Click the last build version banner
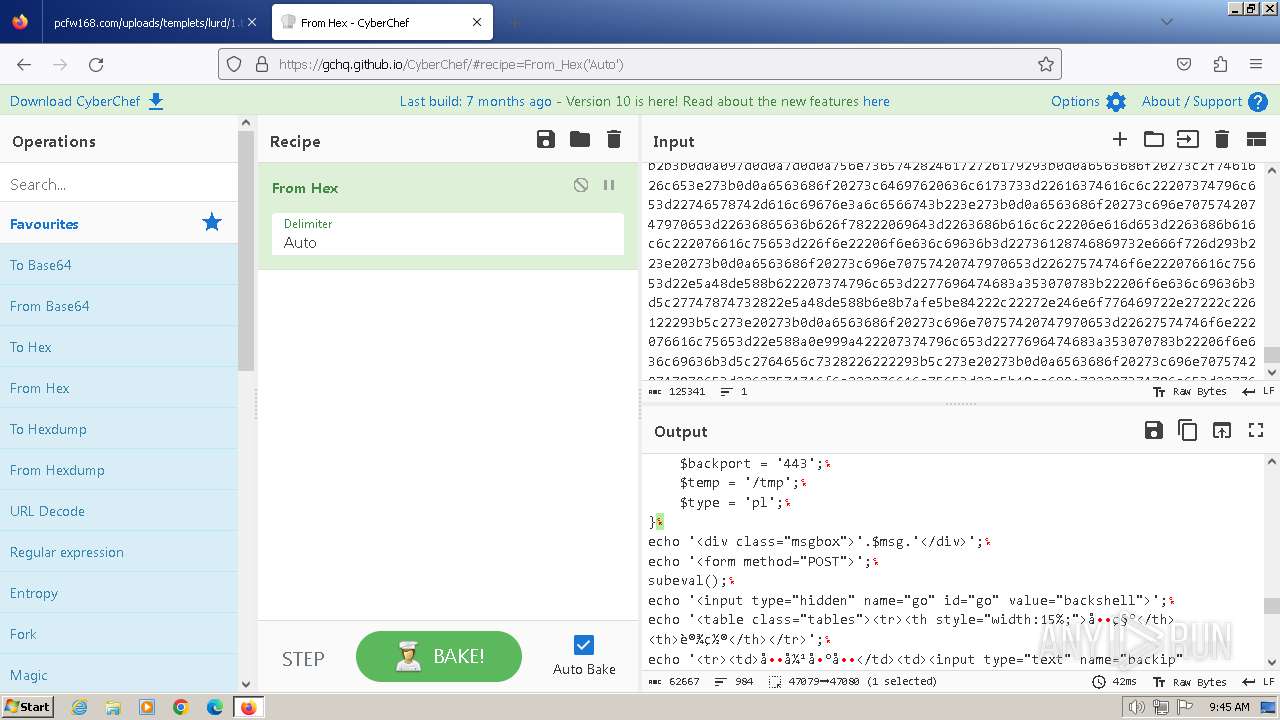 (644, 101)
